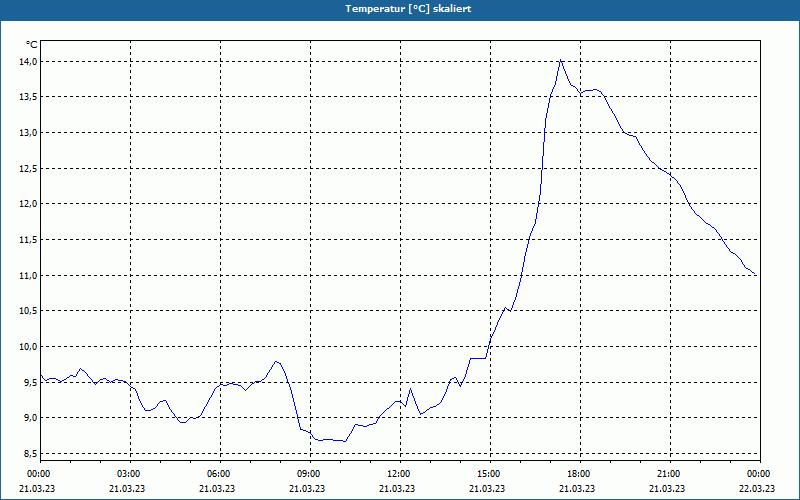Click the 21.03.23 date under 15:00
The image size is (800, 500).
point(487,489)
